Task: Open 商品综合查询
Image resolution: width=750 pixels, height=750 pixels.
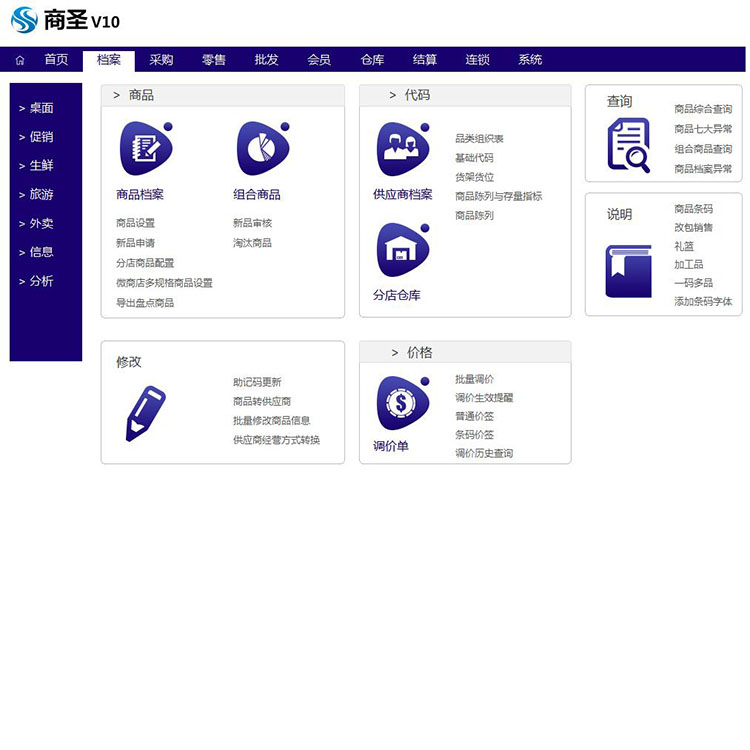Action: [x=703, y=109]
